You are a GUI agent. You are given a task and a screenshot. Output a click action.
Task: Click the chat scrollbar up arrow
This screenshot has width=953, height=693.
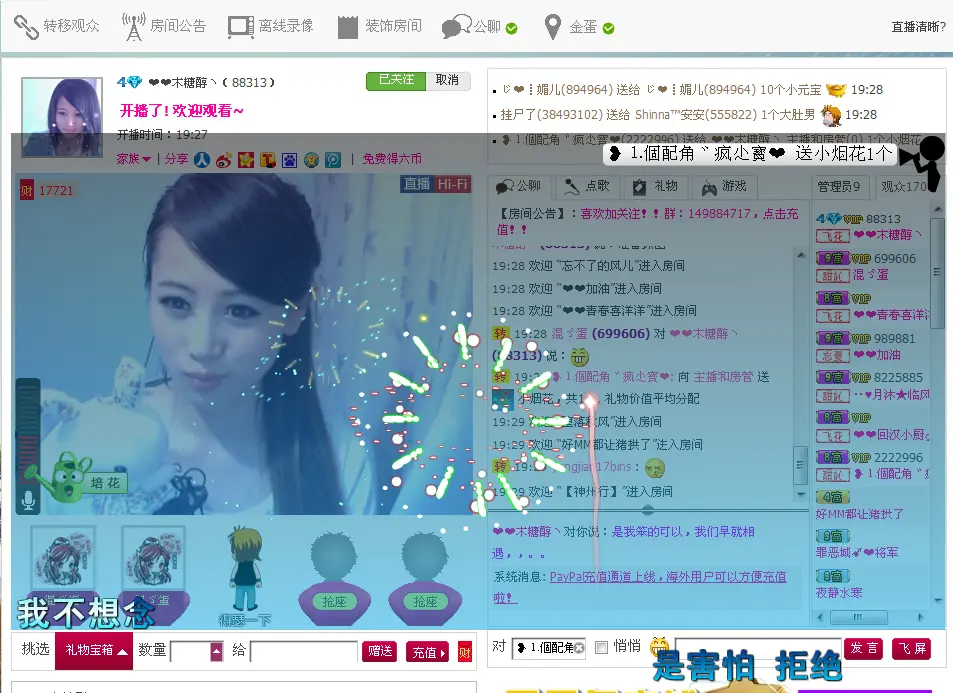point(800,255)
